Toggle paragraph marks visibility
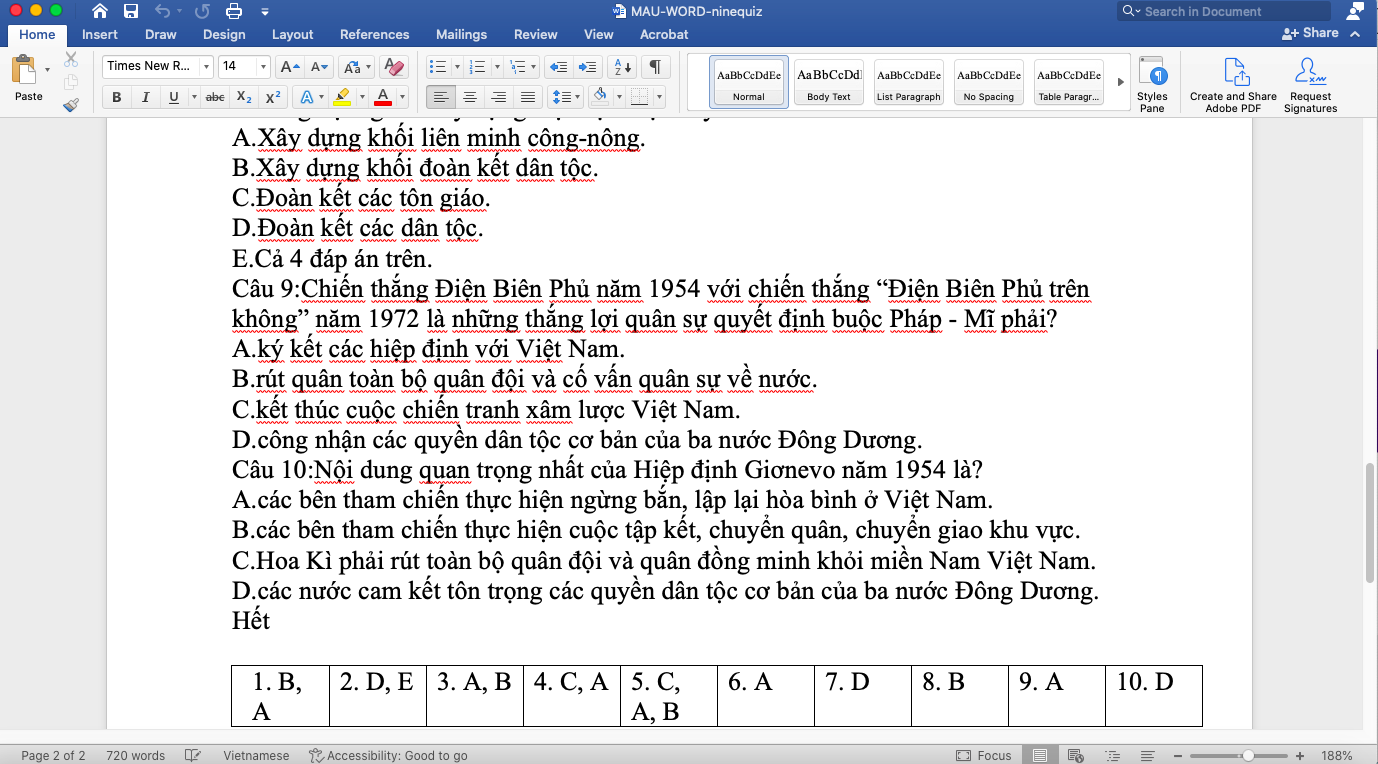The image size is (1378, 764). click(653, 66)
